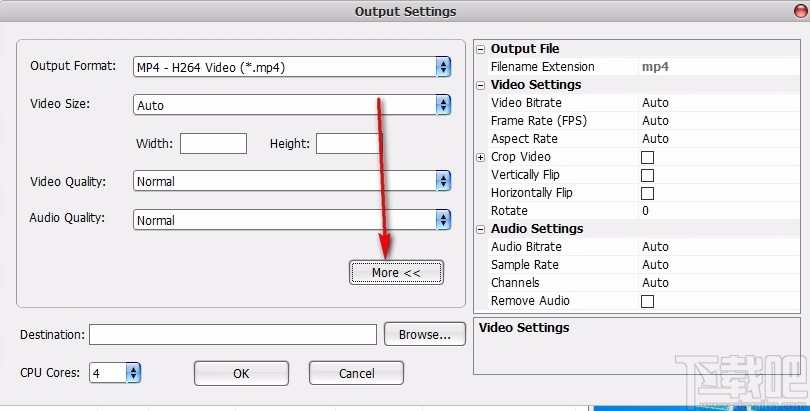The image size is (810, 411).
Task: Collapse the Output File section
Action: pyautogui.click(x=480, y=49)
